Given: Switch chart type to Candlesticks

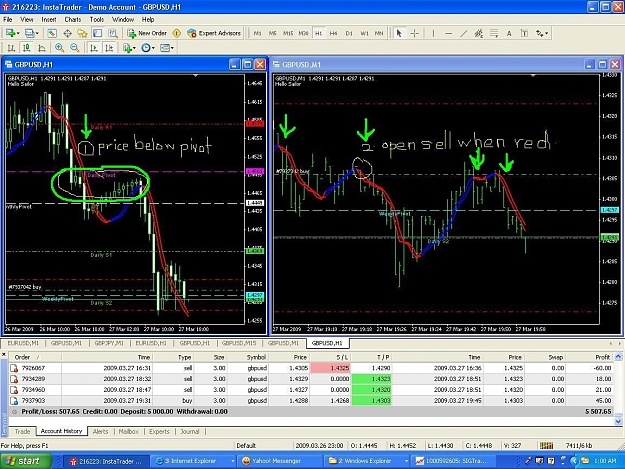Looking at the screenshot, I should [x=26, y=48].
